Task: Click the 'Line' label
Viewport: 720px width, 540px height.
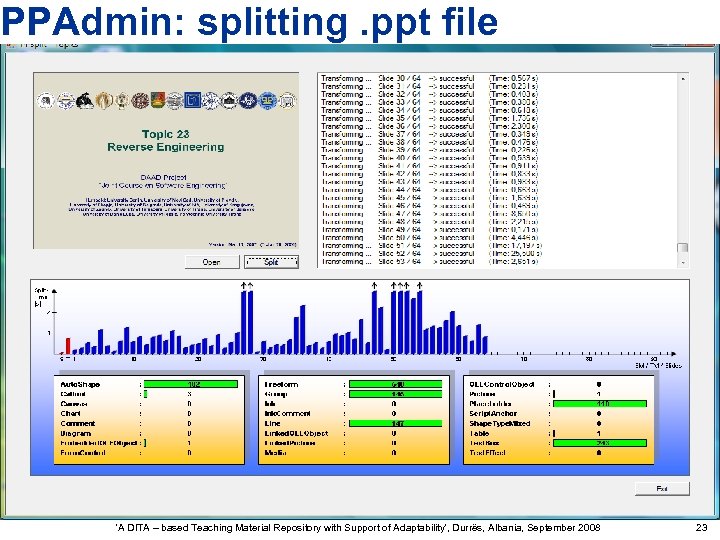Action: (272, 423)
